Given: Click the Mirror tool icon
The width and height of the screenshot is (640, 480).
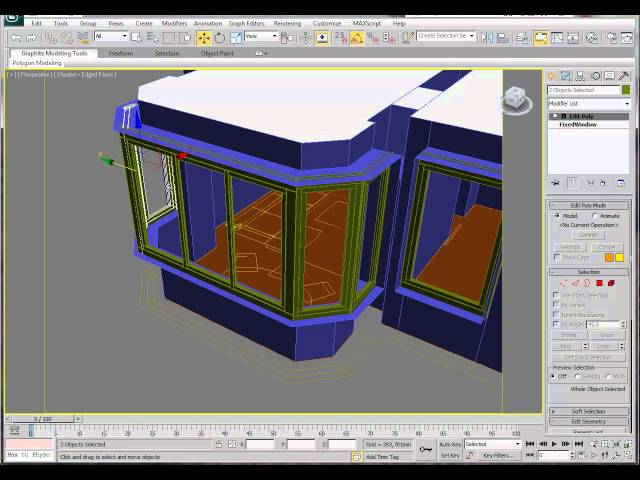Looking at the screenshot, I should point(487,38).
